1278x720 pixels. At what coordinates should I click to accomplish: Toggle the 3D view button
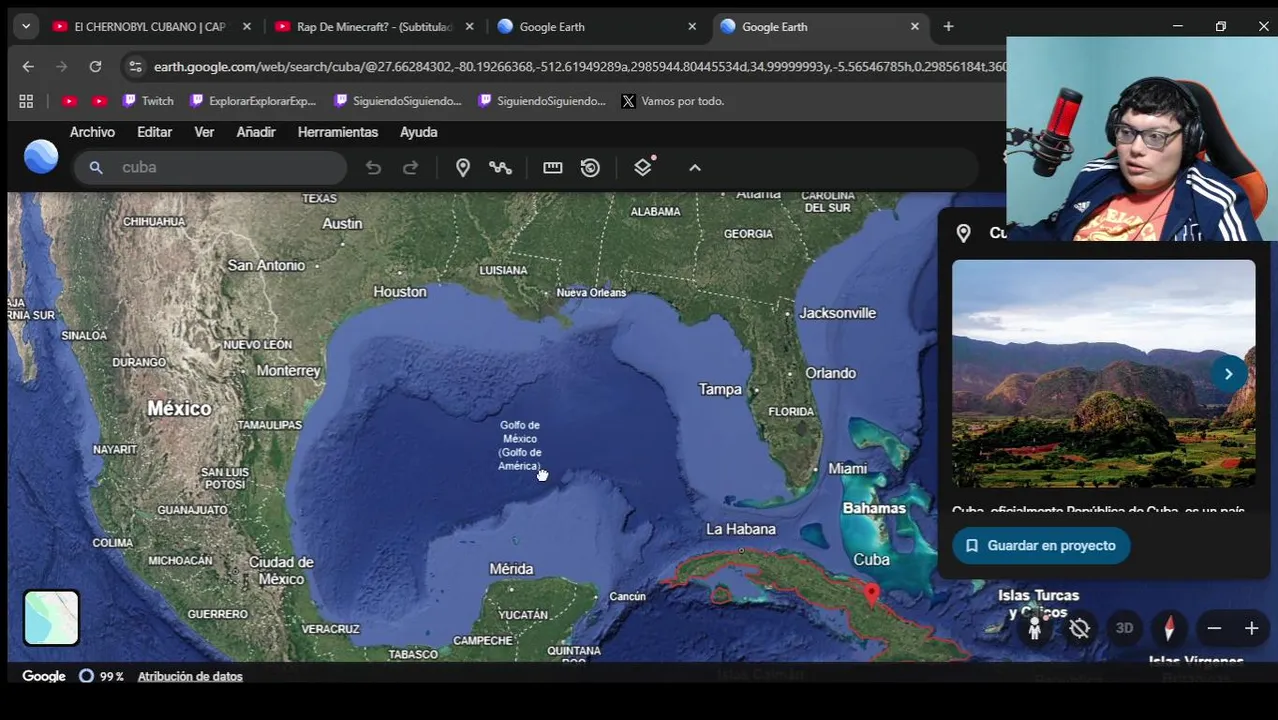click(x=1124, y=628)
